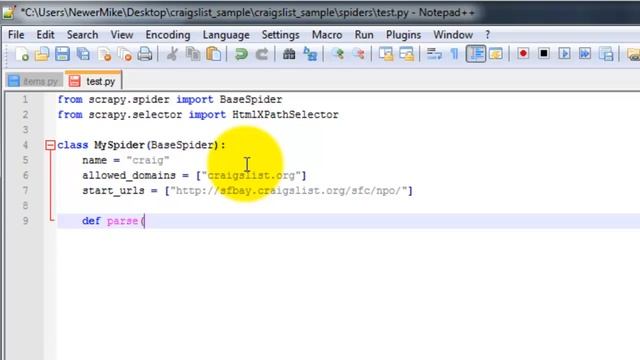Open the Edit menu
Screen dimensions: 640x360
tap(45, 35)
